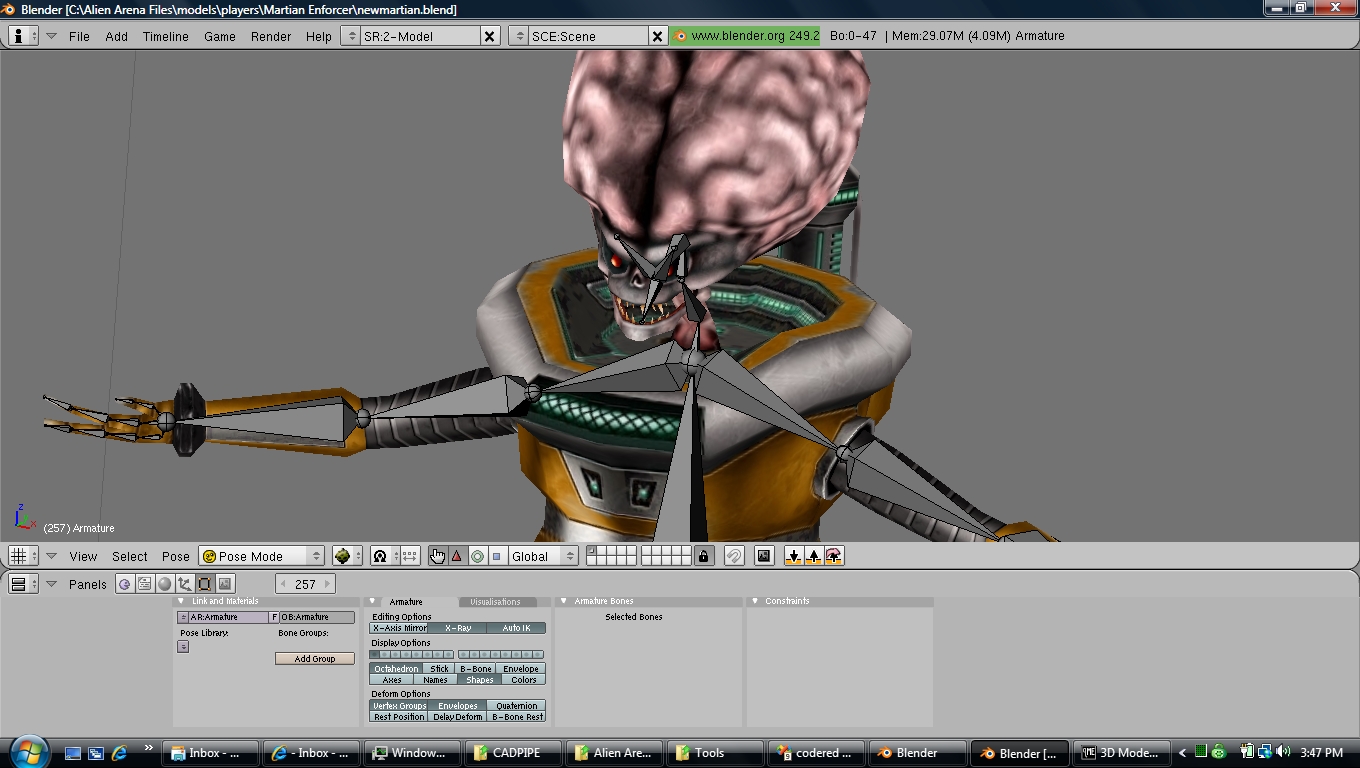Click the AR:Armature name field
1360x768 pixels.
tap(229, 617)
